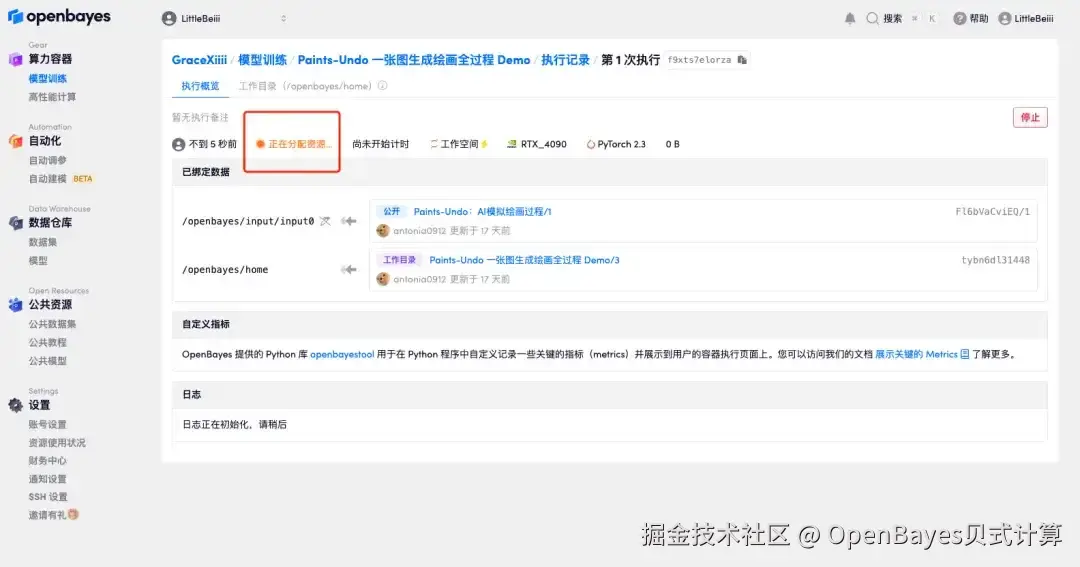The width and height of the screenshot is (1080, 567).
Task: Click the 数据仓库 sidebar icon
Action: (x=15, y=223)
